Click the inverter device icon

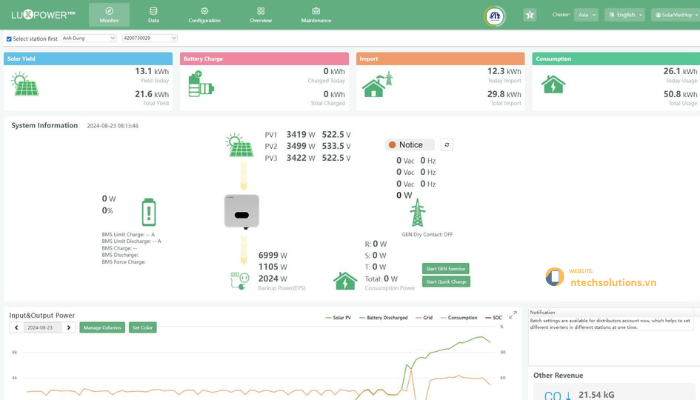coord(239,209)
